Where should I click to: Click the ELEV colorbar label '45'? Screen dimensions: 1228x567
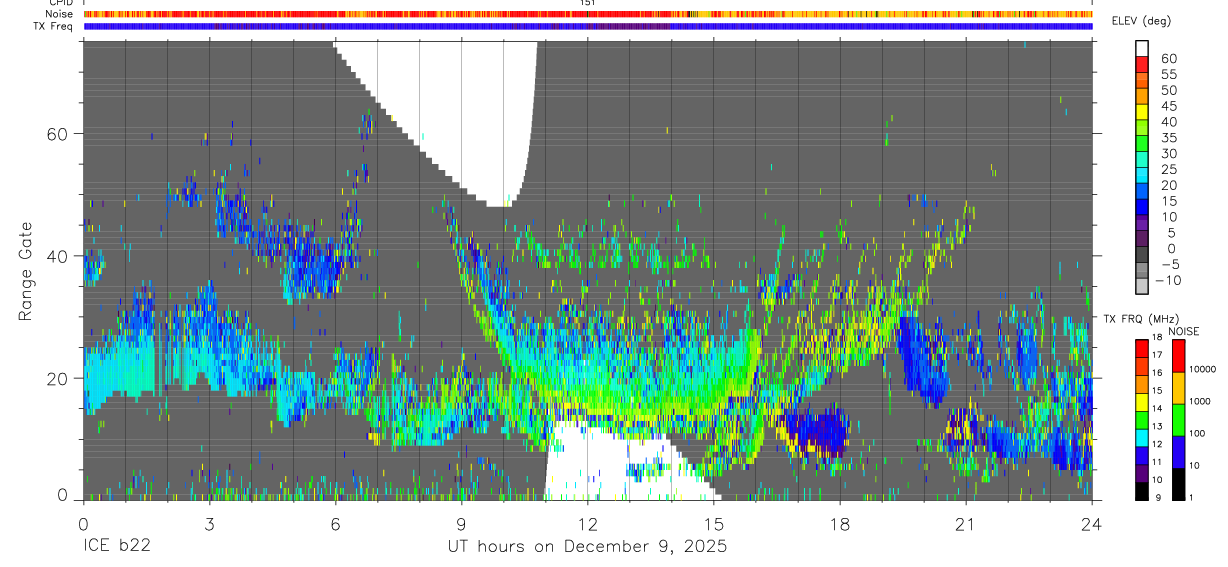coord(1167,106)
